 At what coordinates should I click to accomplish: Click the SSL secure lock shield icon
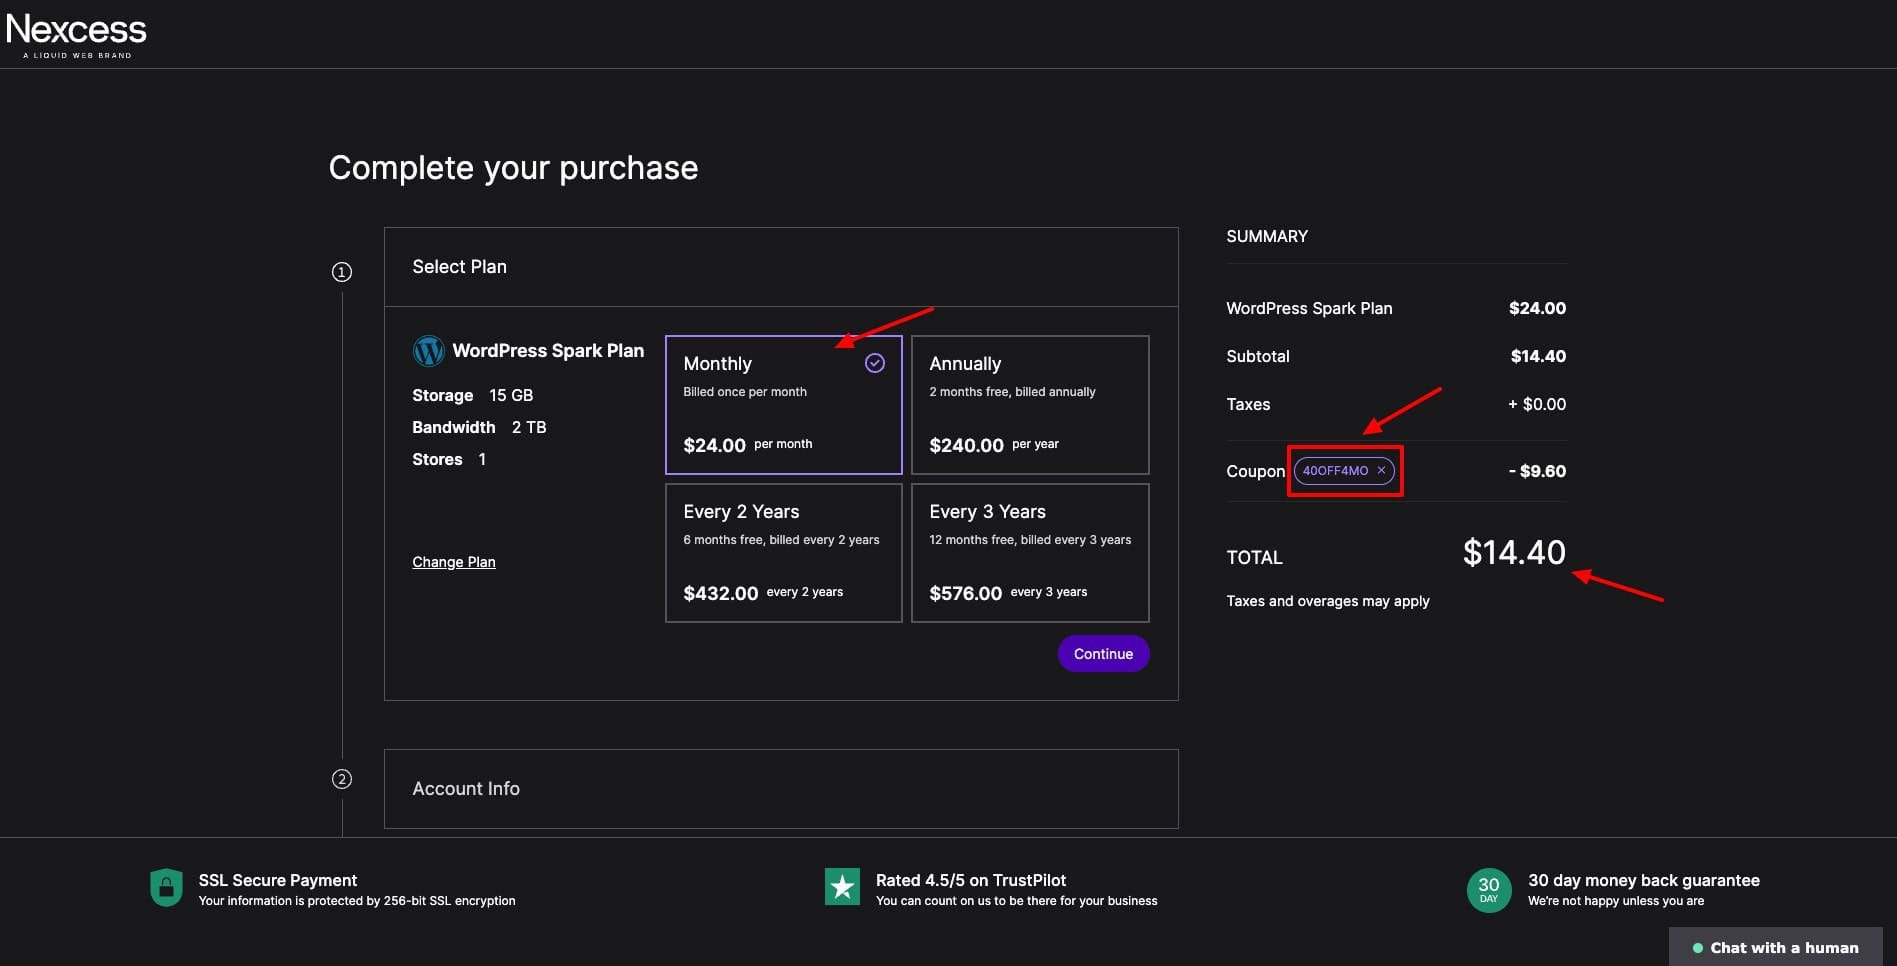[166, 887]
